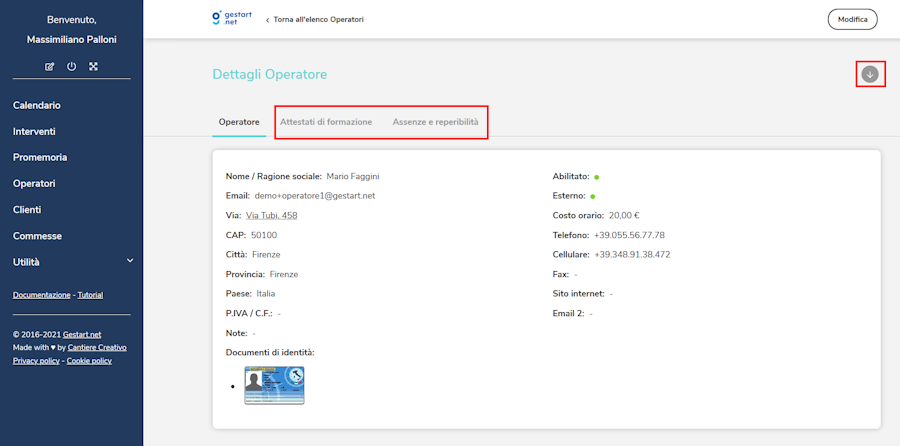Open the Privacy policy link
This screenshot has height=446, width=900.
(x=37, y=360)
